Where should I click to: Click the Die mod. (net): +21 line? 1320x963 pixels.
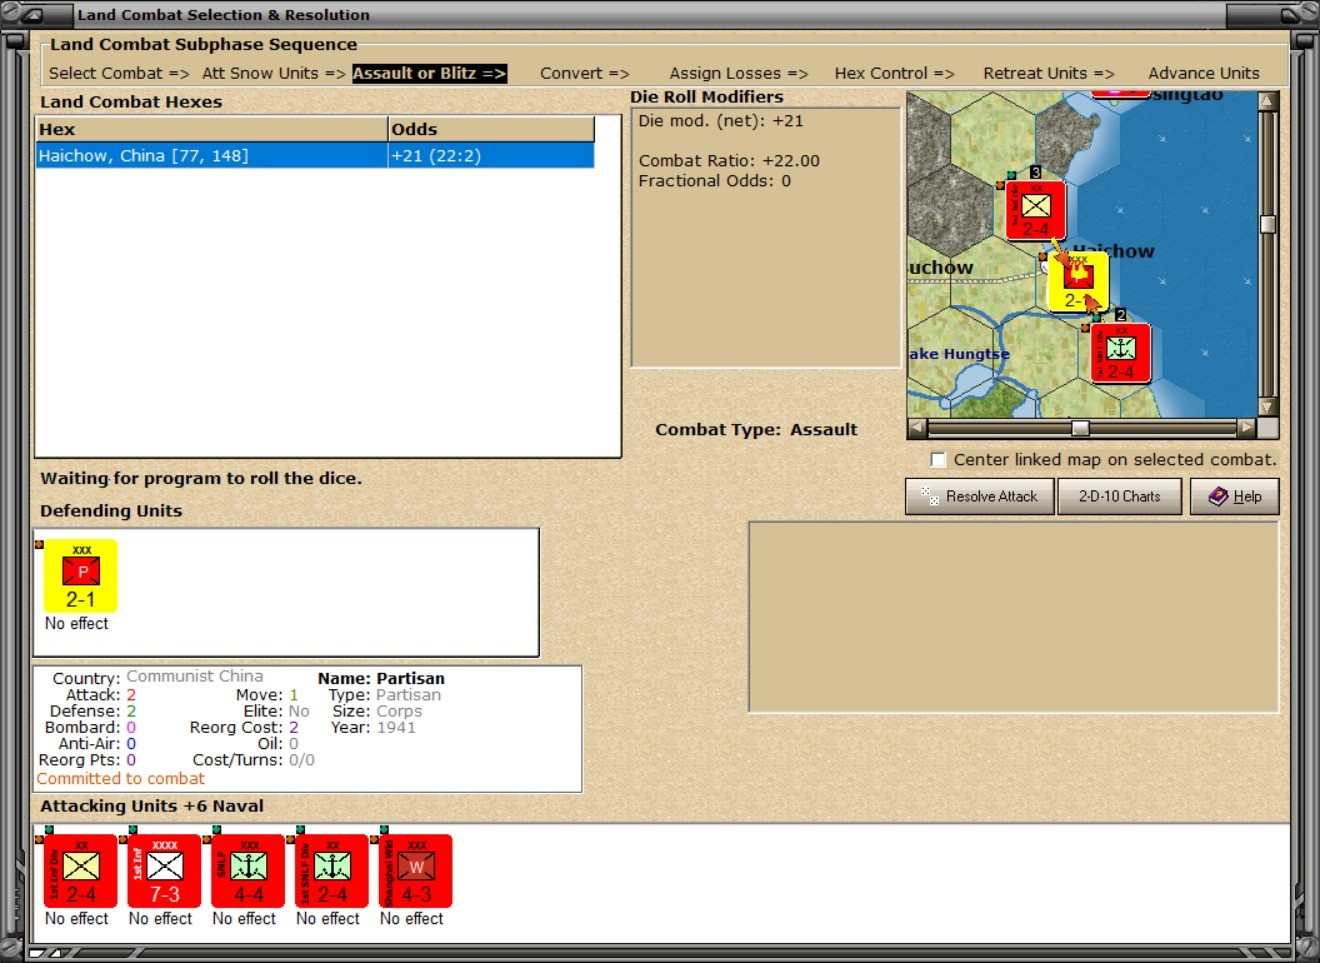tap(721, 121)
